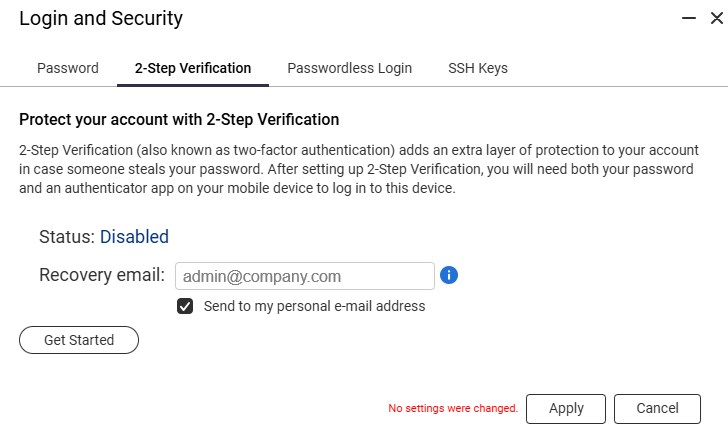Viewport: 728px width, 430px height.
Task: Go to the SSH Keys tab
Action: coord(478,68)
